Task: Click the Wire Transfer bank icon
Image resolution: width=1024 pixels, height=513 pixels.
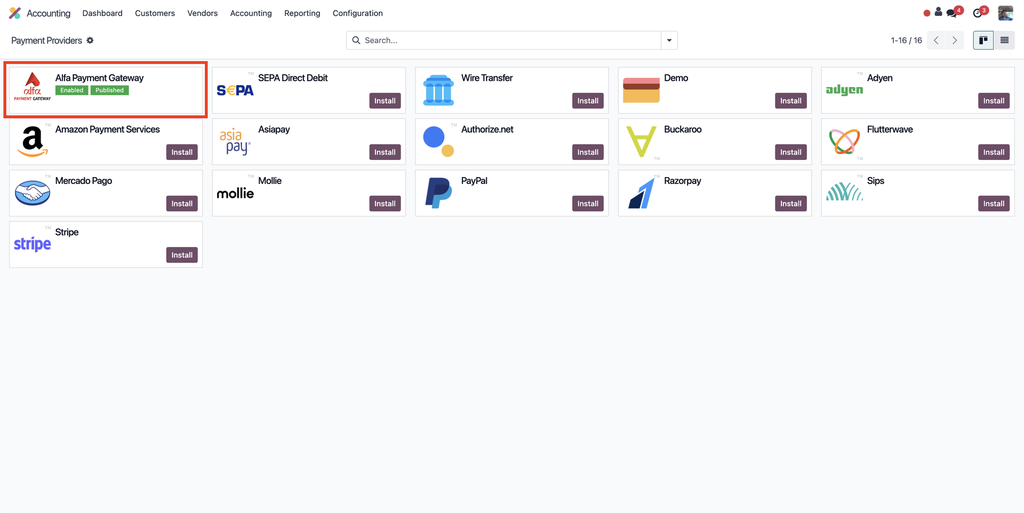Action: 438,90
